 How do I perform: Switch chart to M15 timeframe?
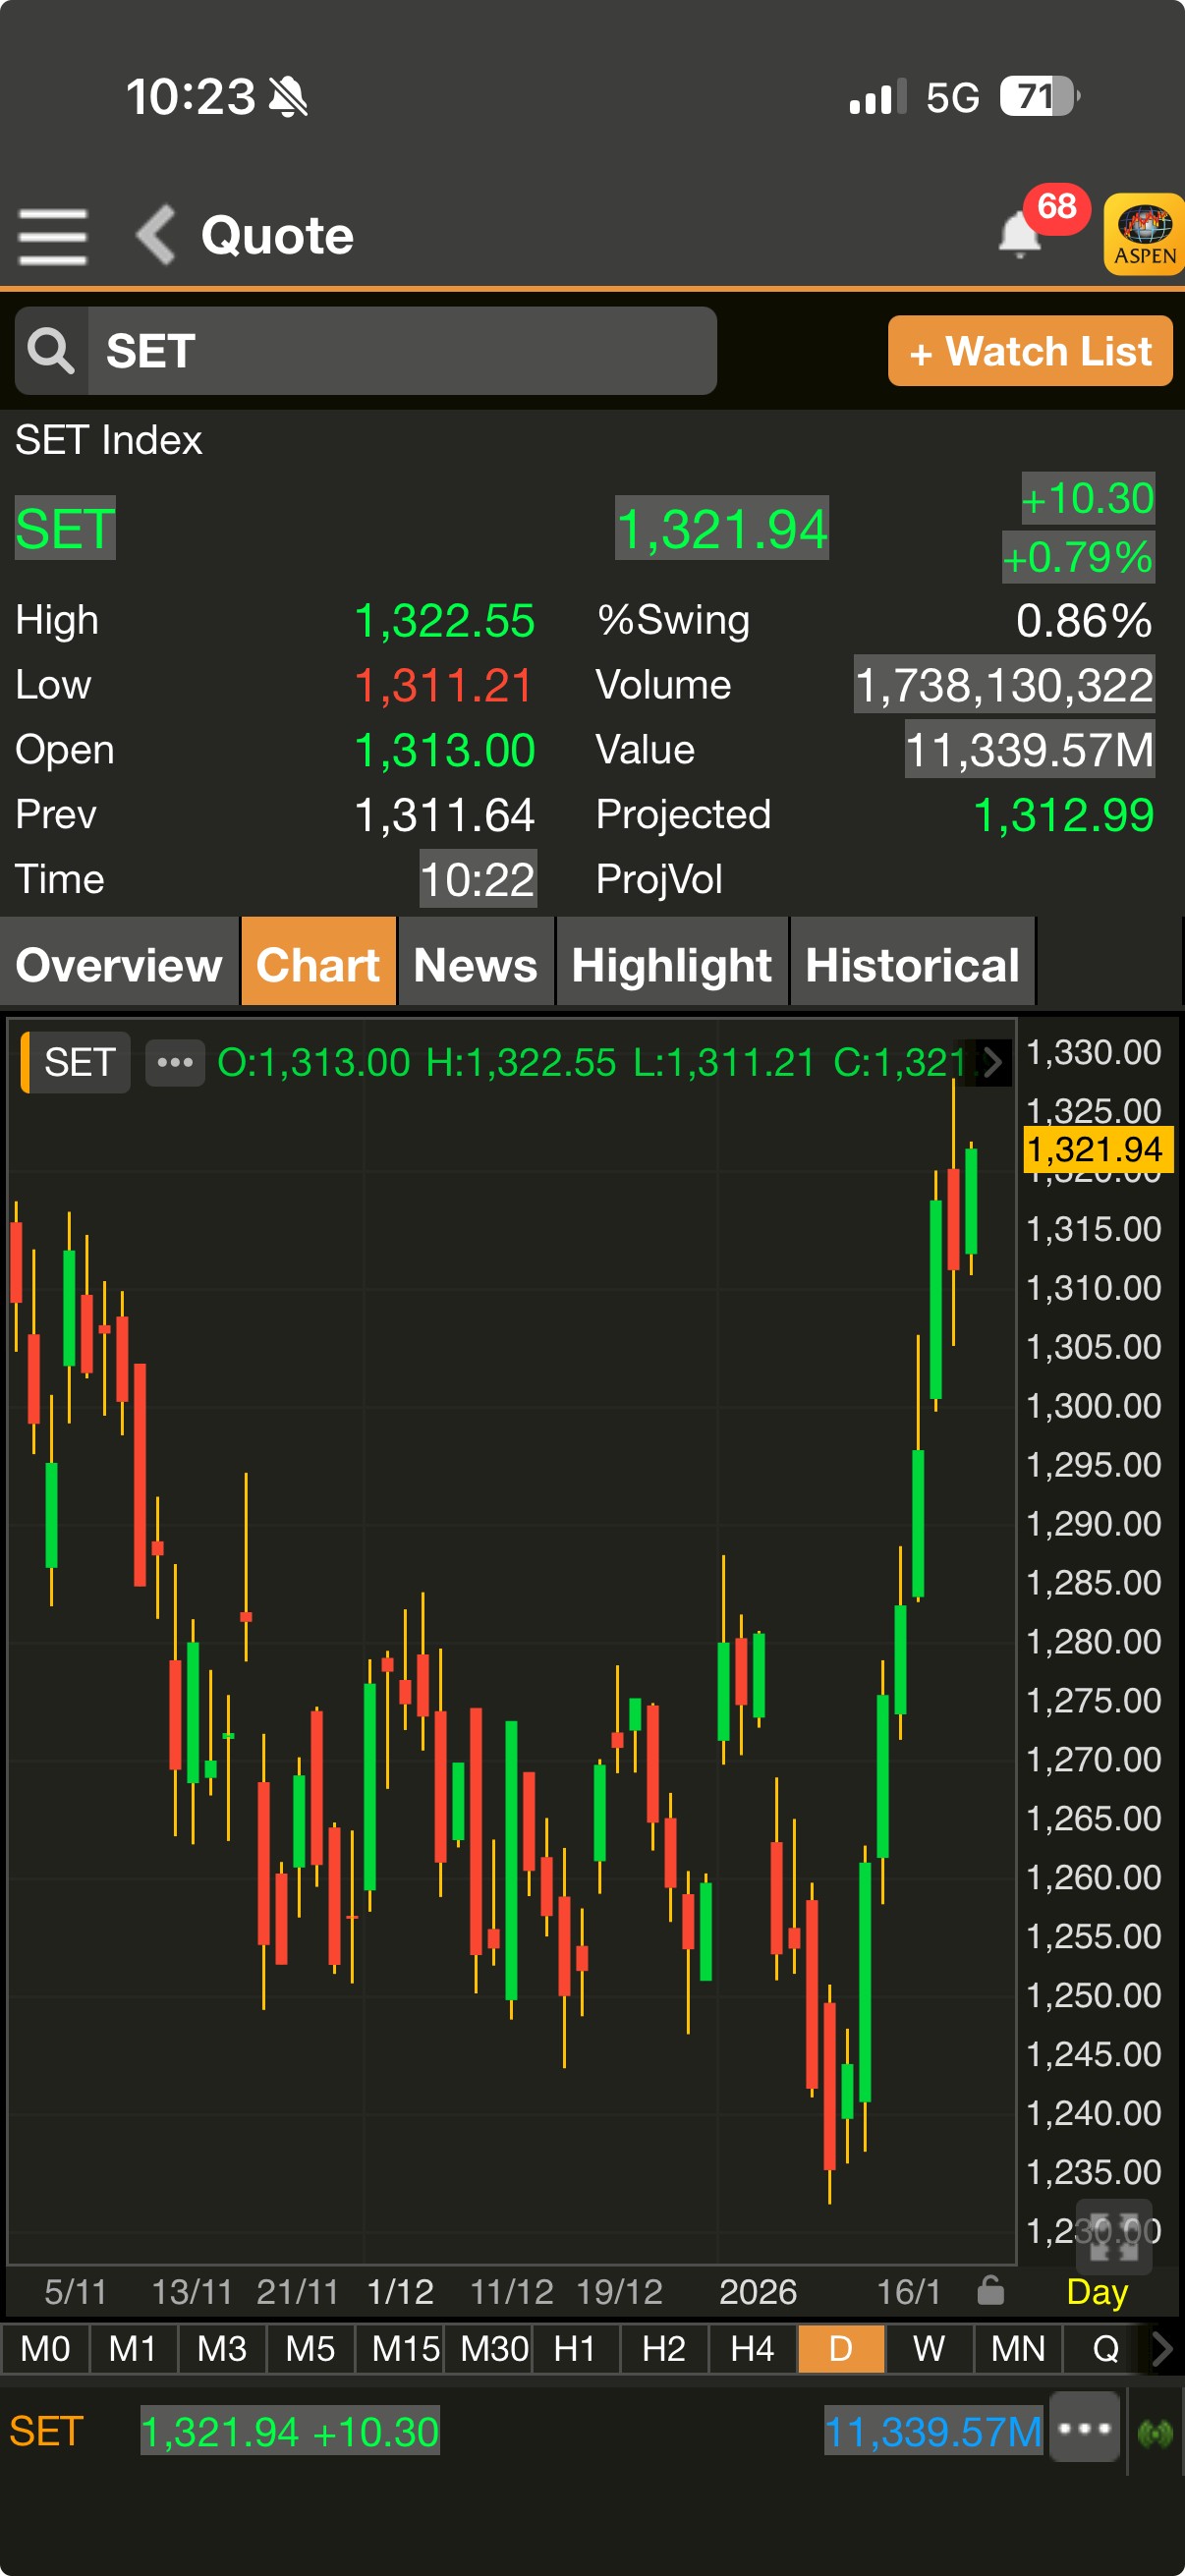coord(405,2348)
